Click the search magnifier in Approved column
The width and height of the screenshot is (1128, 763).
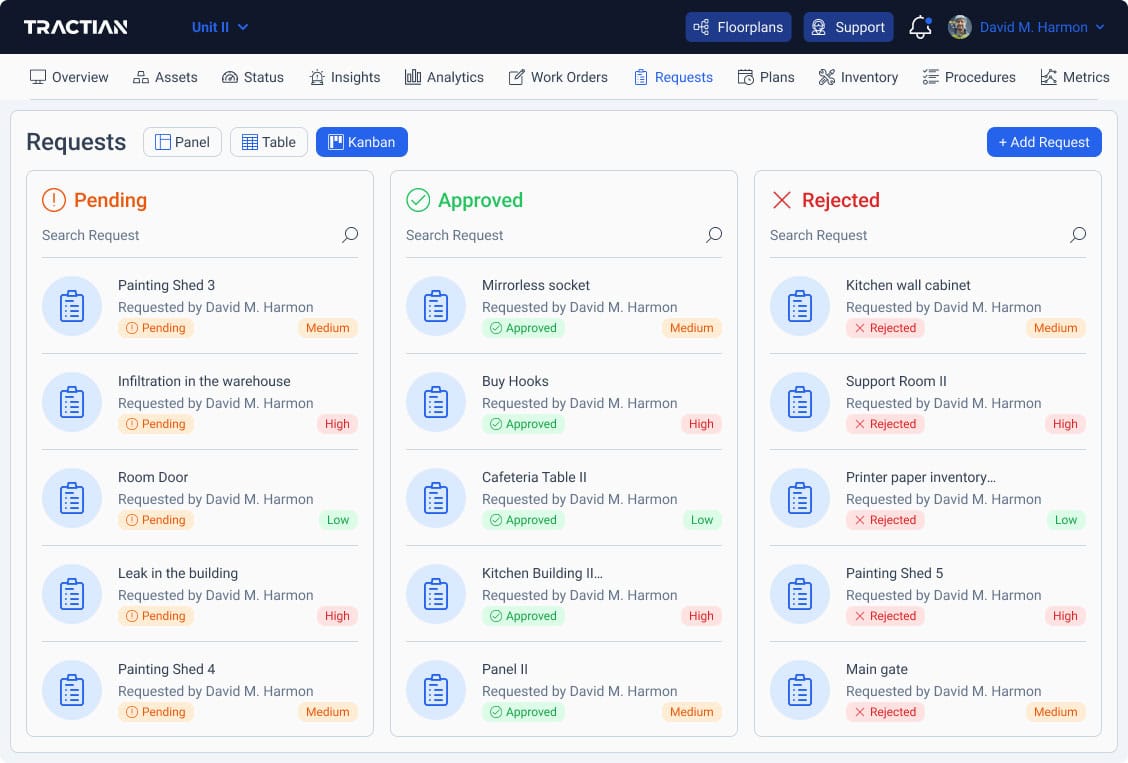tap(714, 235)
